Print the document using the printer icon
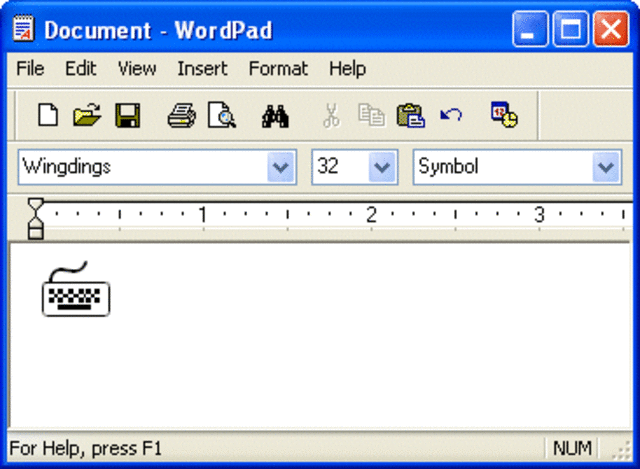Screen dimensions: 640x469 182,116
